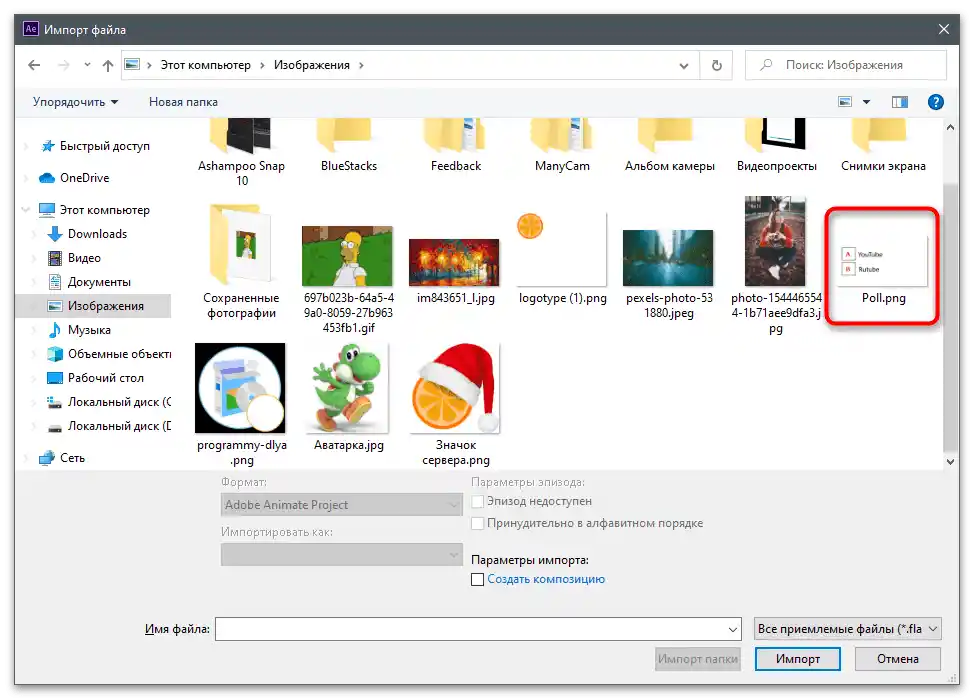Viewport: 974px width, 699px height.
Task: Go up one folder level
Action: (x=107, y=65)
